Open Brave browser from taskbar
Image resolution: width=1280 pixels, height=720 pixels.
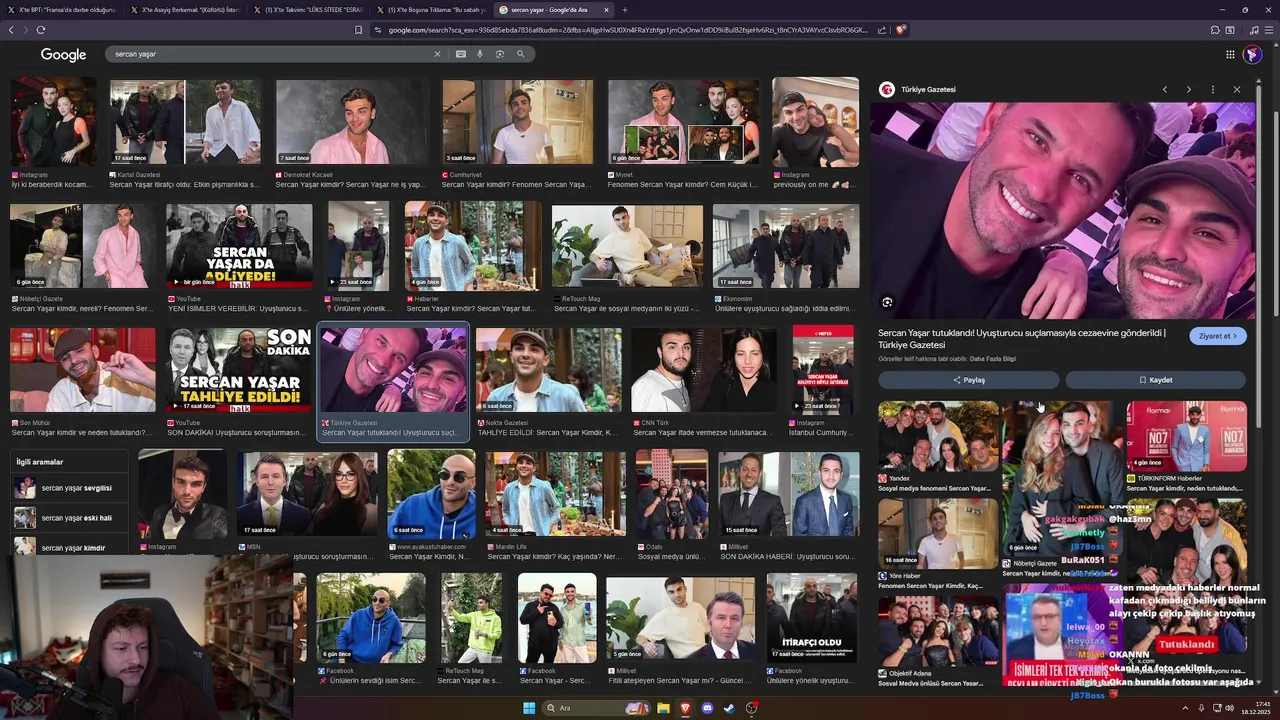click(685, 708)
